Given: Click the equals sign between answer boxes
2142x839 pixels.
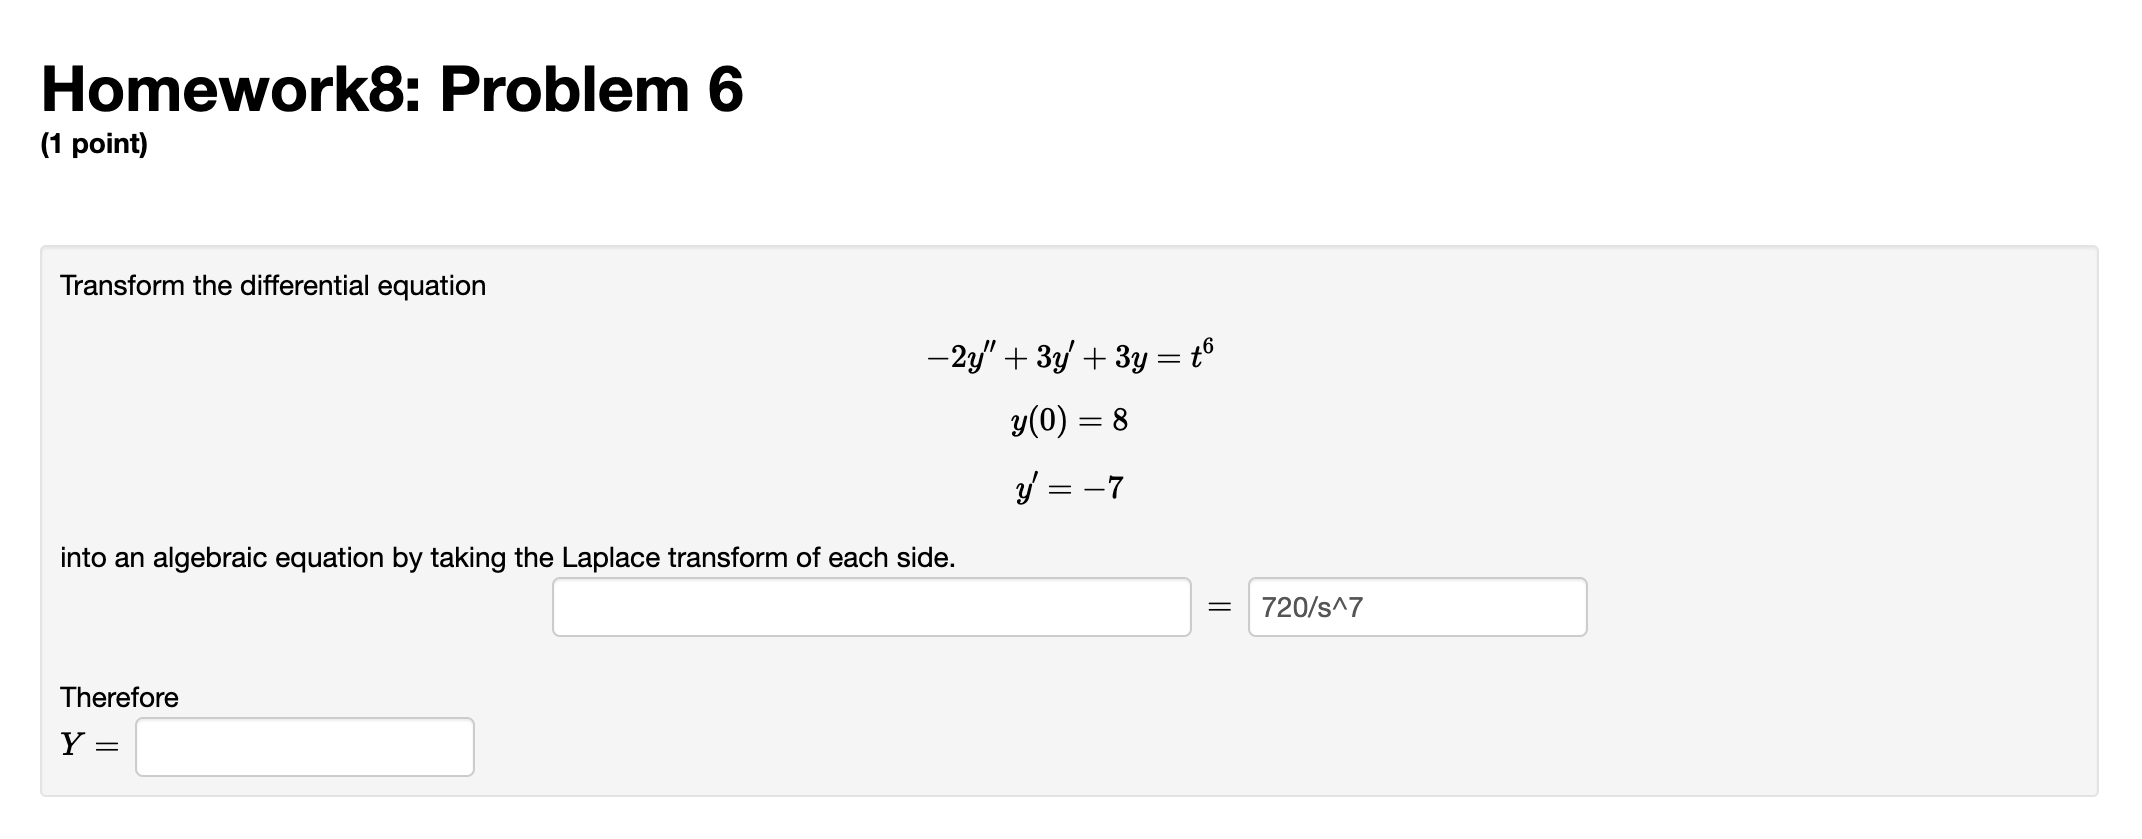Looking at the screenshot, I should [1216, 606].
